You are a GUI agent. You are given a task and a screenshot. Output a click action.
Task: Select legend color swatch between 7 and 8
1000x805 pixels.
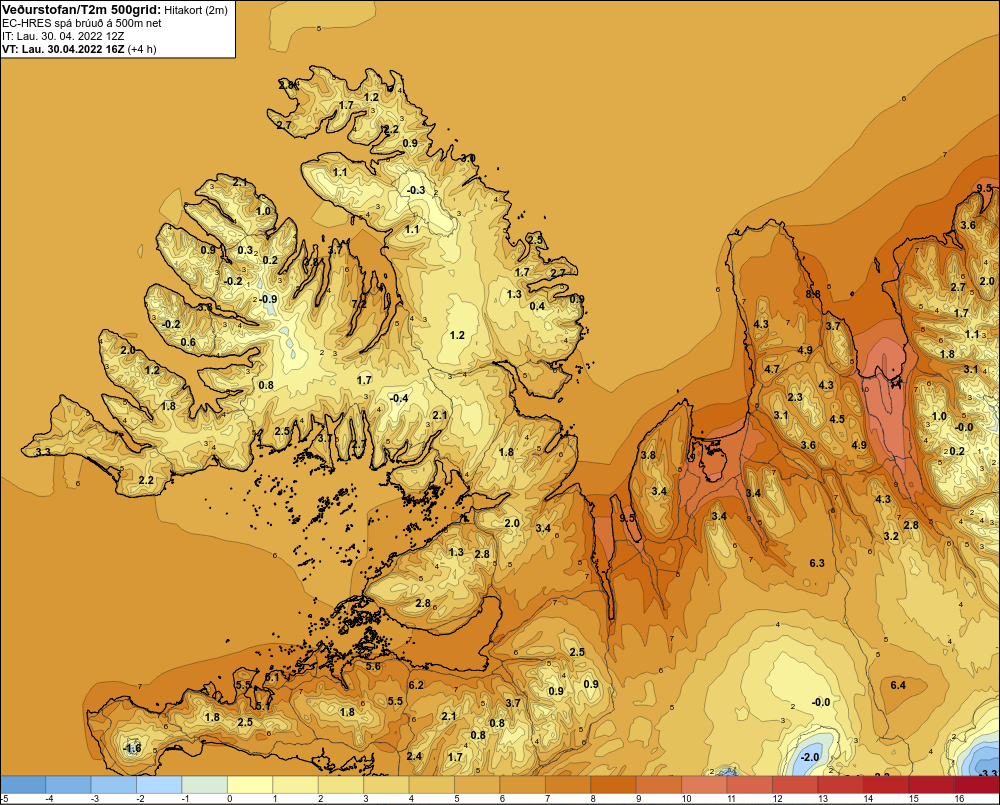568,785
